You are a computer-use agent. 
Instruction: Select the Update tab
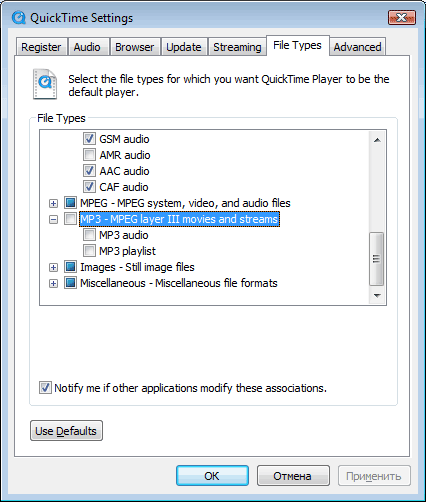tap(184, 47)
